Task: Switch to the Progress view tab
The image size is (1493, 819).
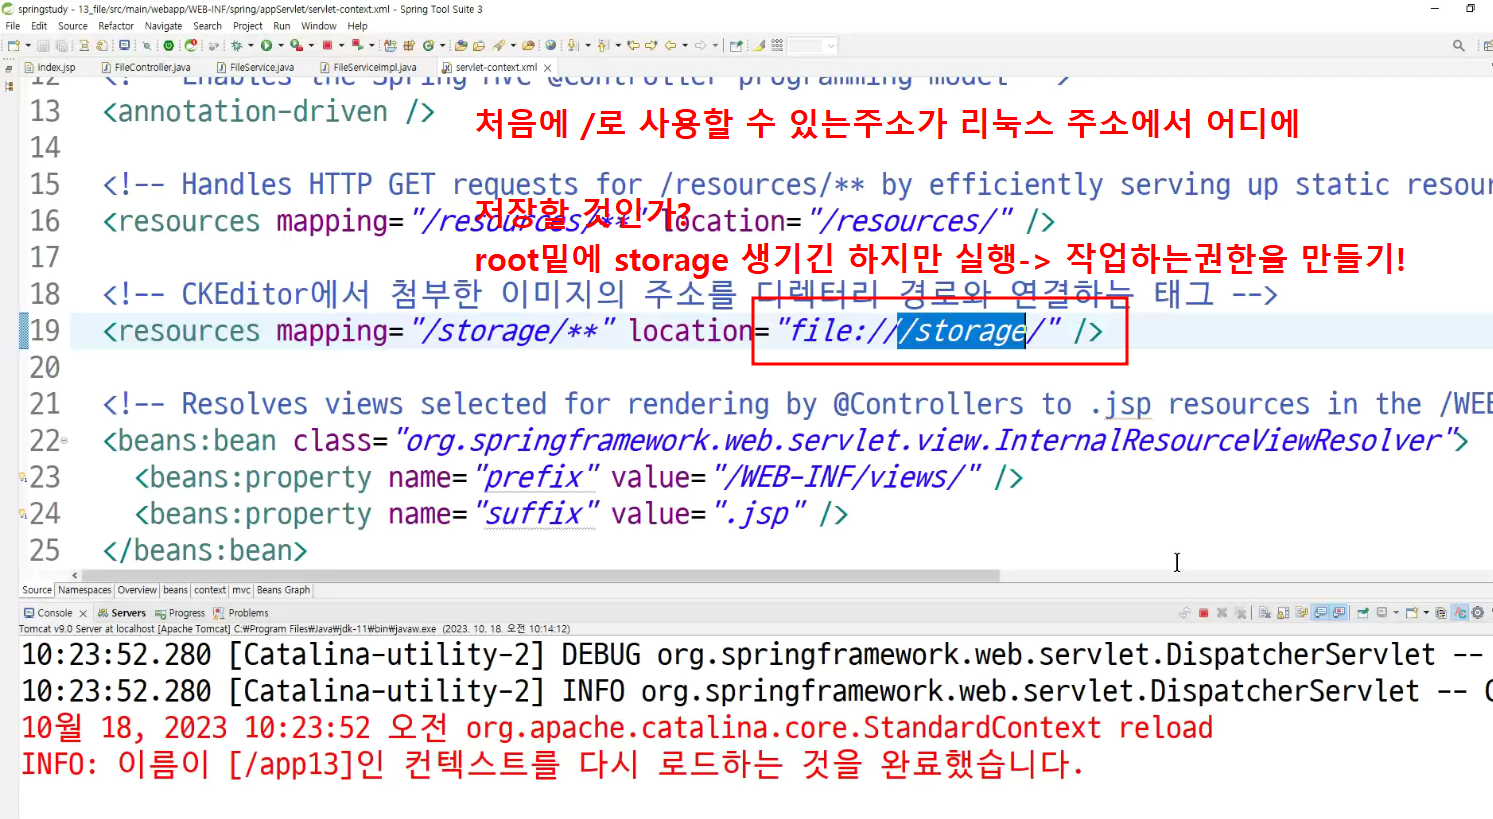Action: click(x=180, y=613)
